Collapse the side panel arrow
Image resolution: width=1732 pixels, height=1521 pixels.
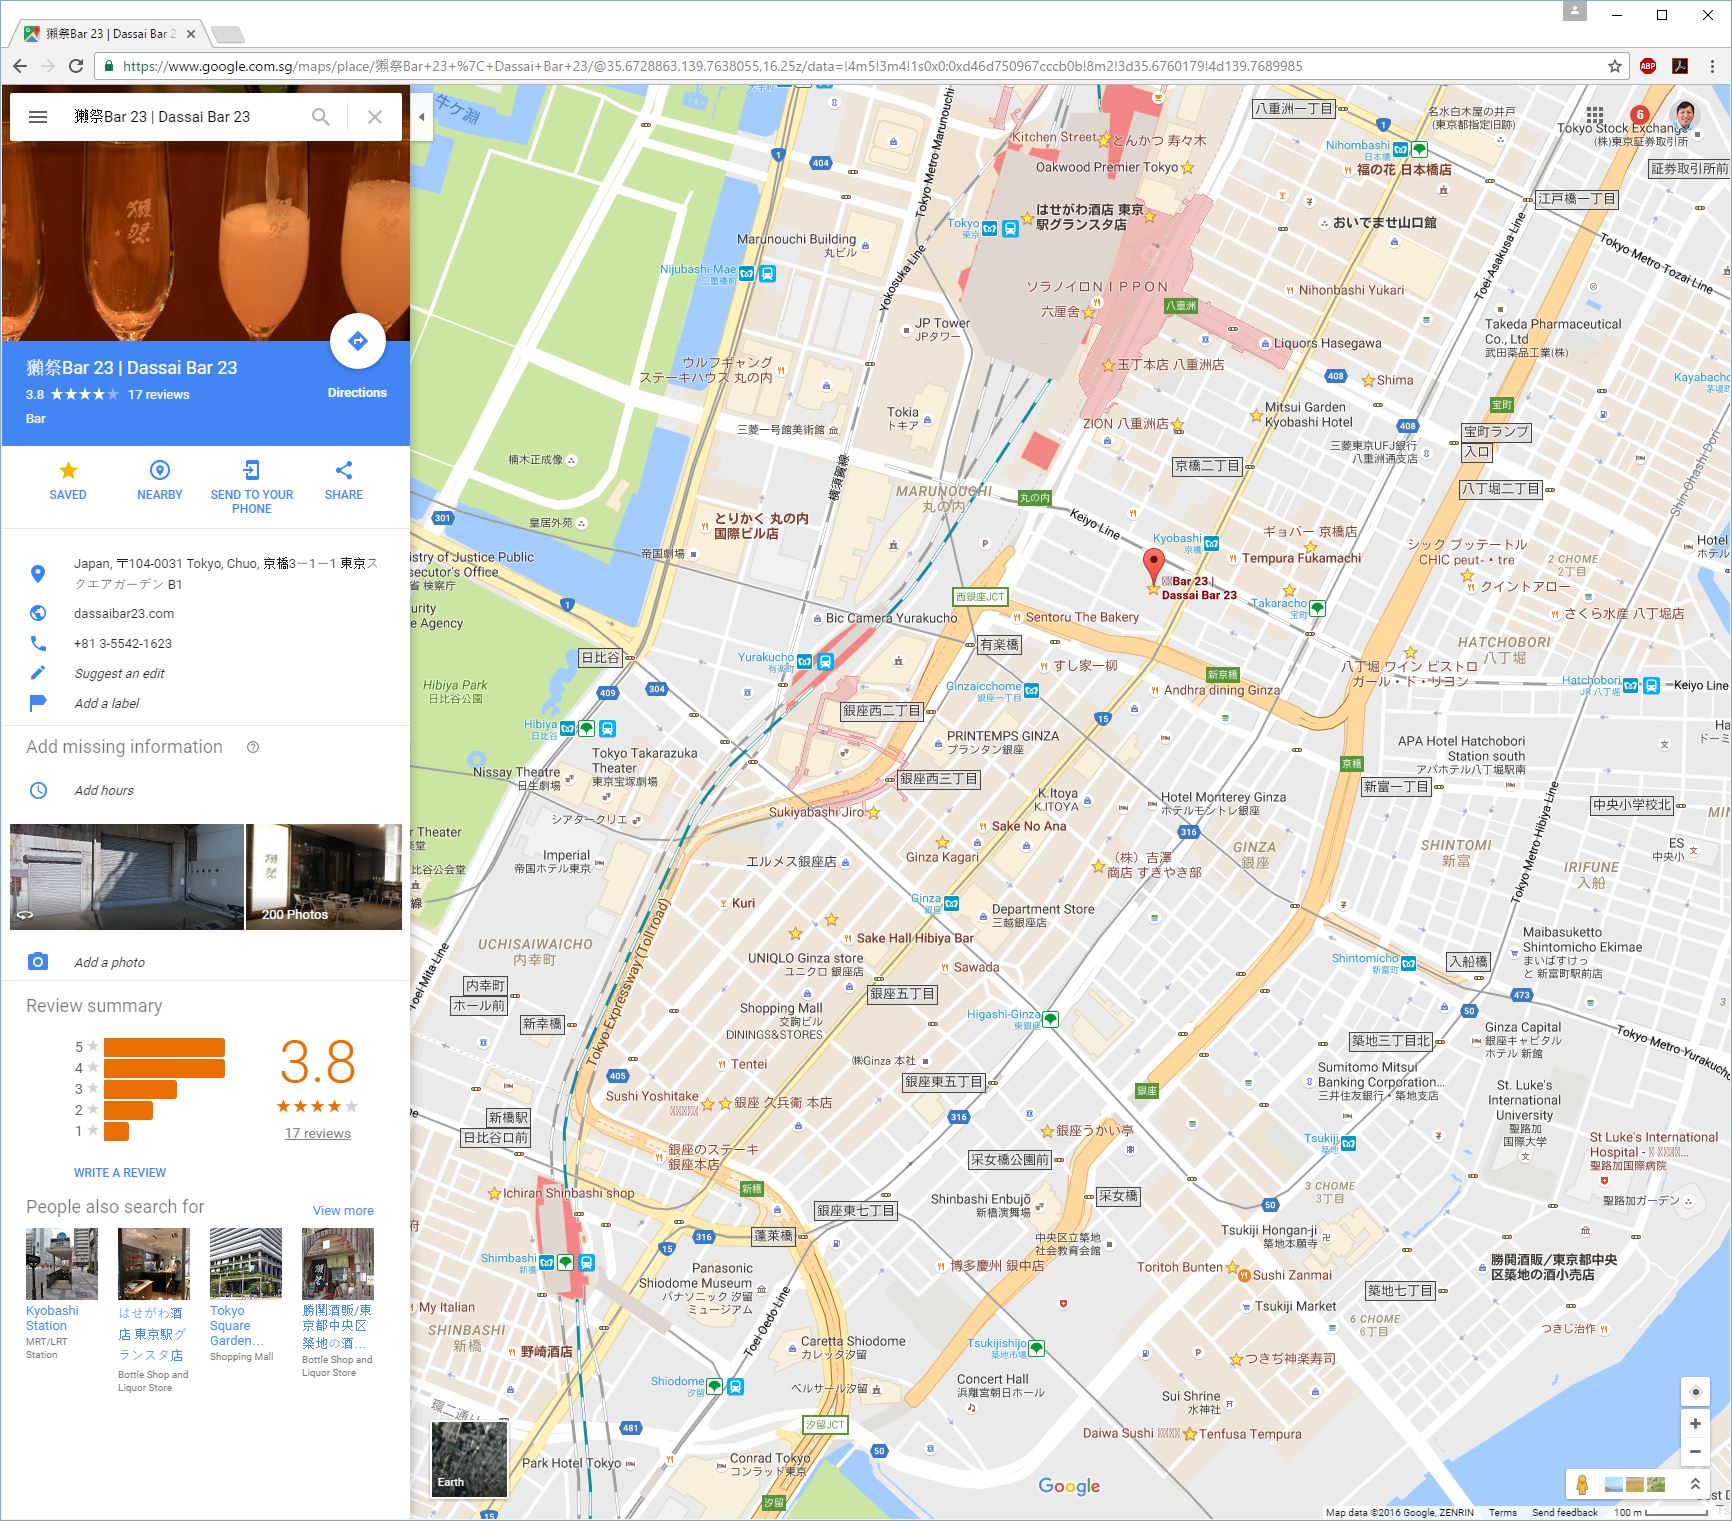pyautogui.click(x=421, y=117)
